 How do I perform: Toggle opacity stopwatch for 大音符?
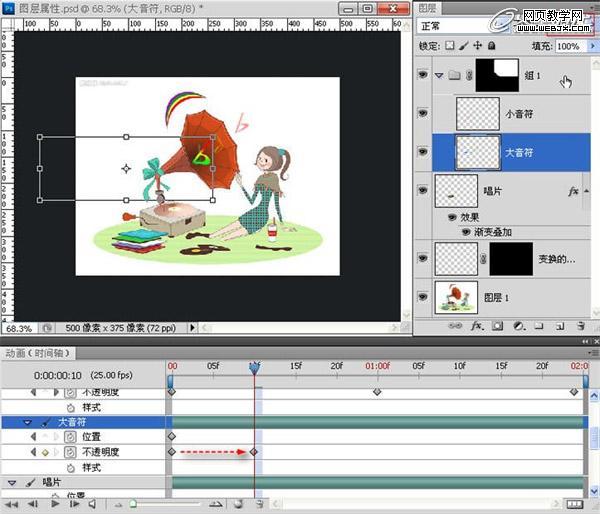pyautogui.click(x=70, y=452)
